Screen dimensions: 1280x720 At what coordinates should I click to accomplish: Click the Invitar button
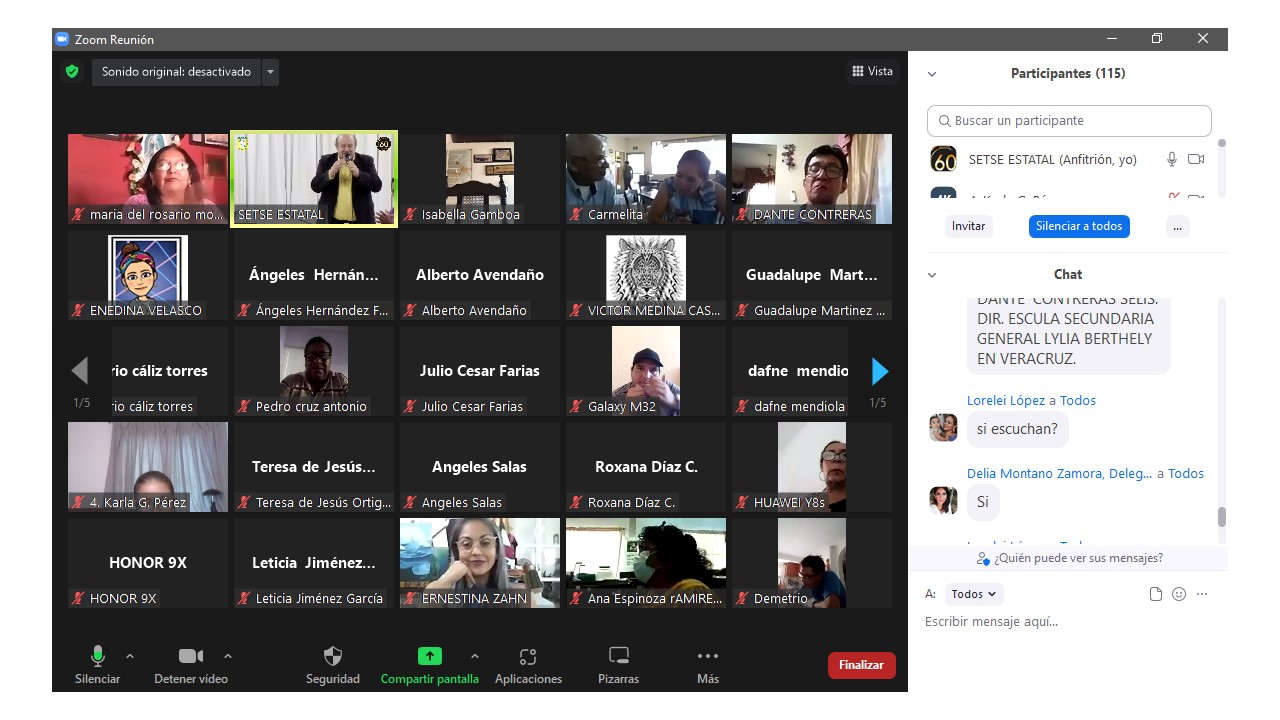968,226
